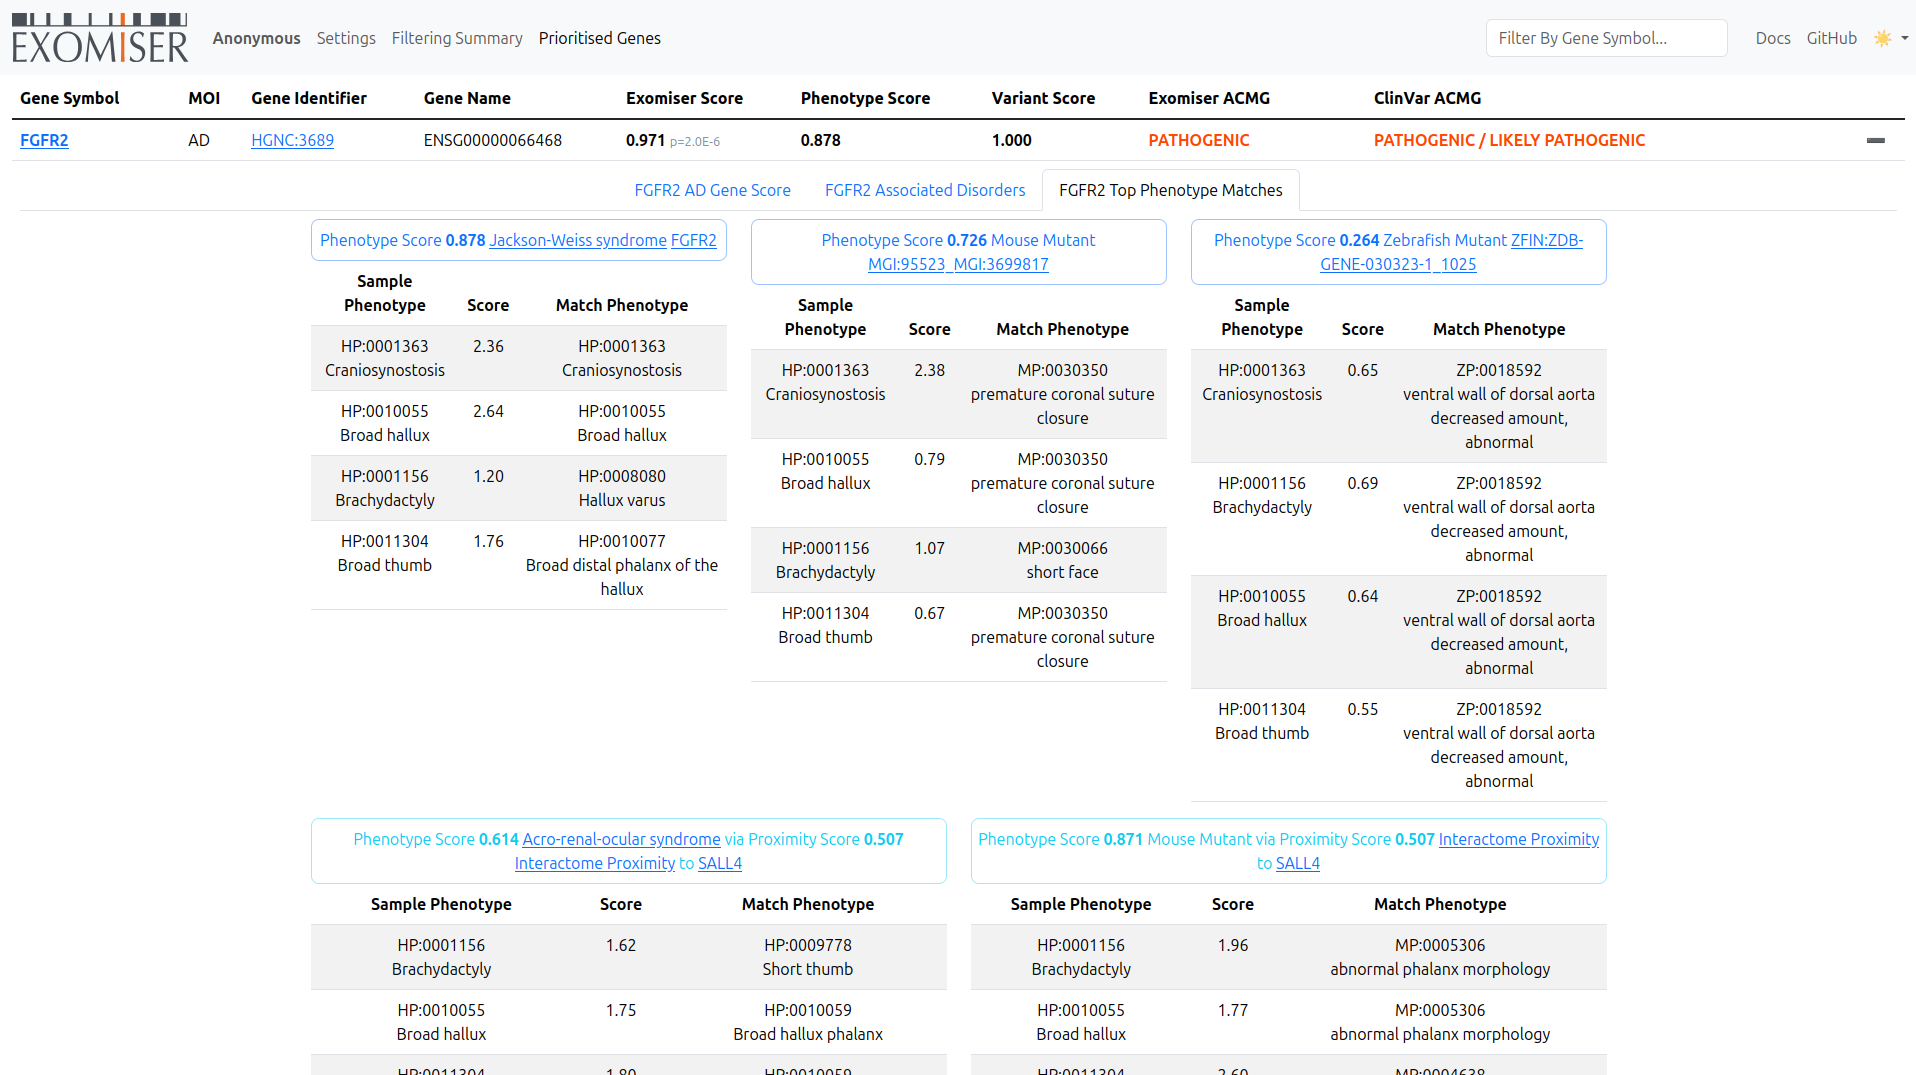Click the MOI value AD
This screenshot has width=1916, height=1075.
[199, 140]
